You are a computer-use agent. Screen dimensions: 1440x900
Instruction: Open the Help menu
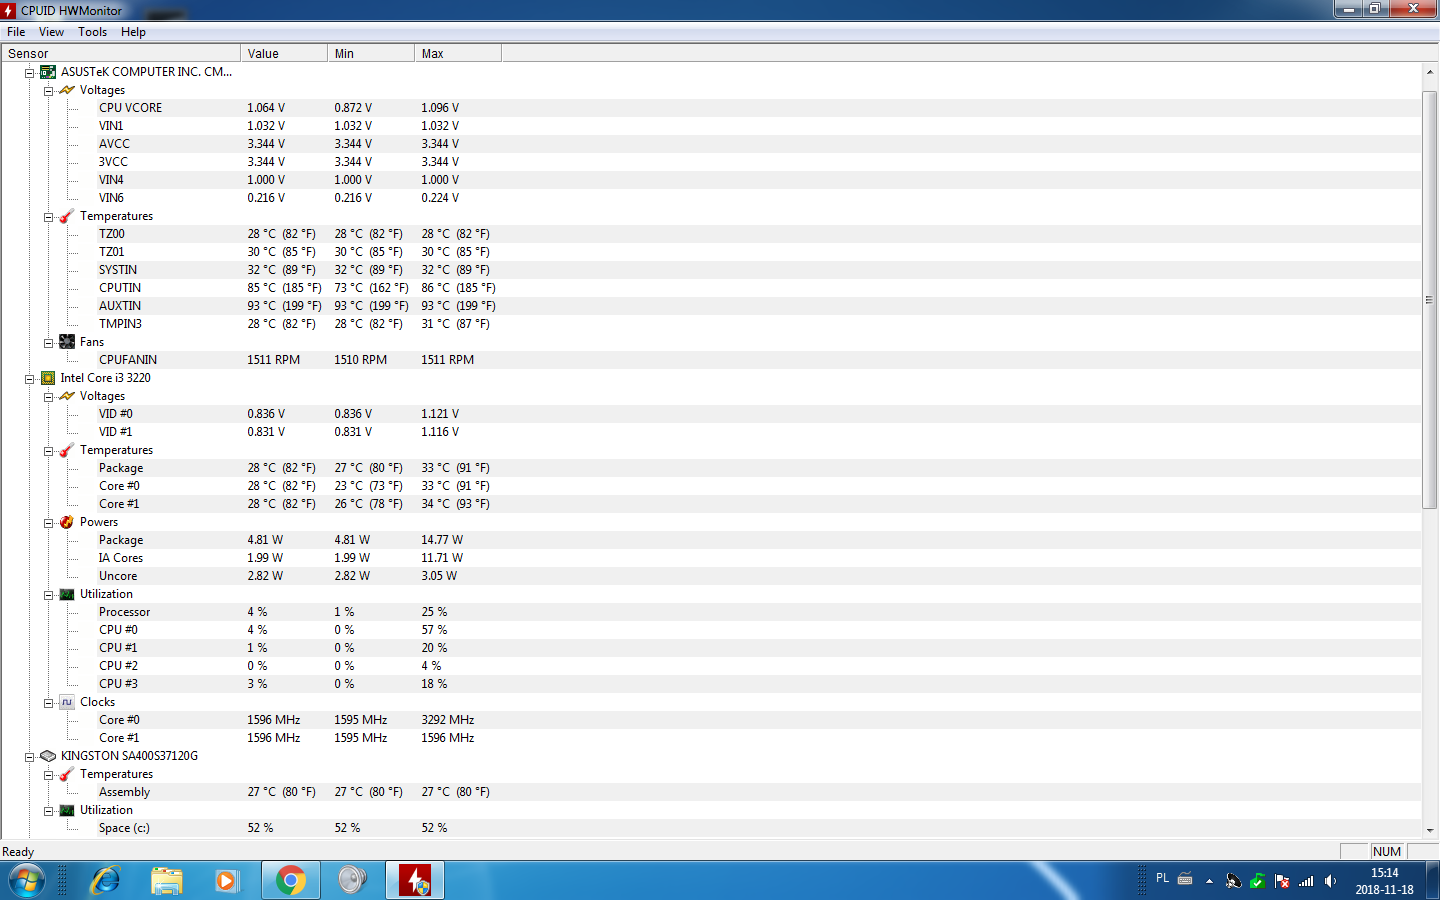[133, 32]
